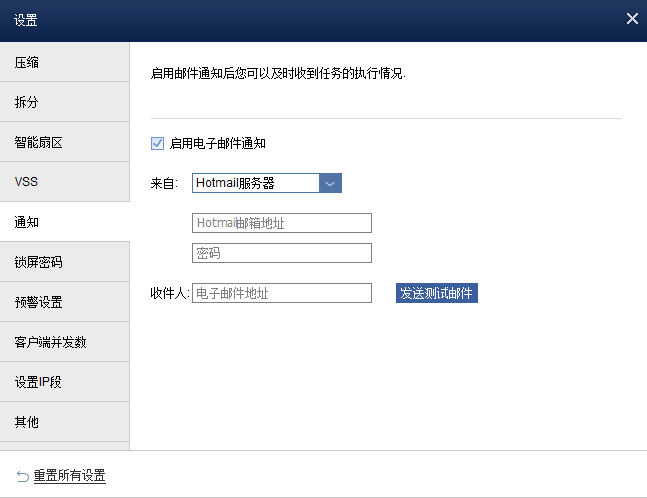Open the 锁屏密码 tab
This screenshot has height=498, width=647.
65,262
